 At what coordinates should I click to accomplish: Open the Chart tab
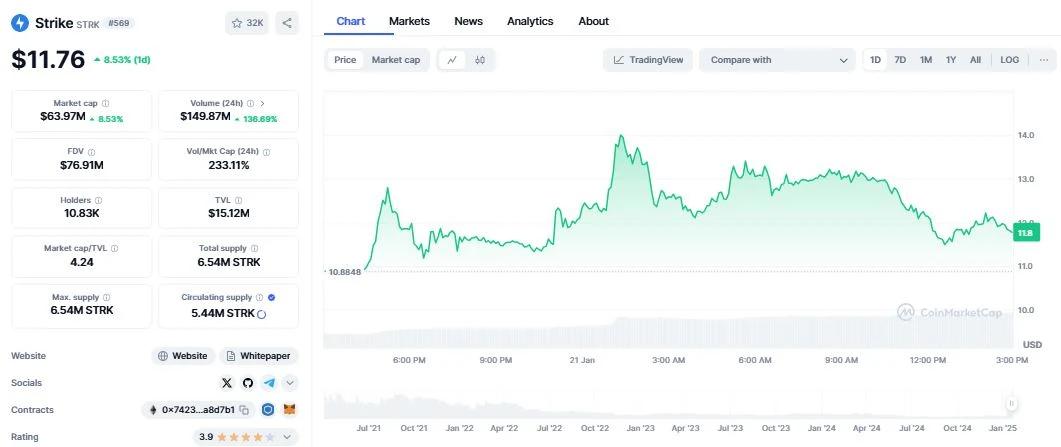tap(351, 21)
